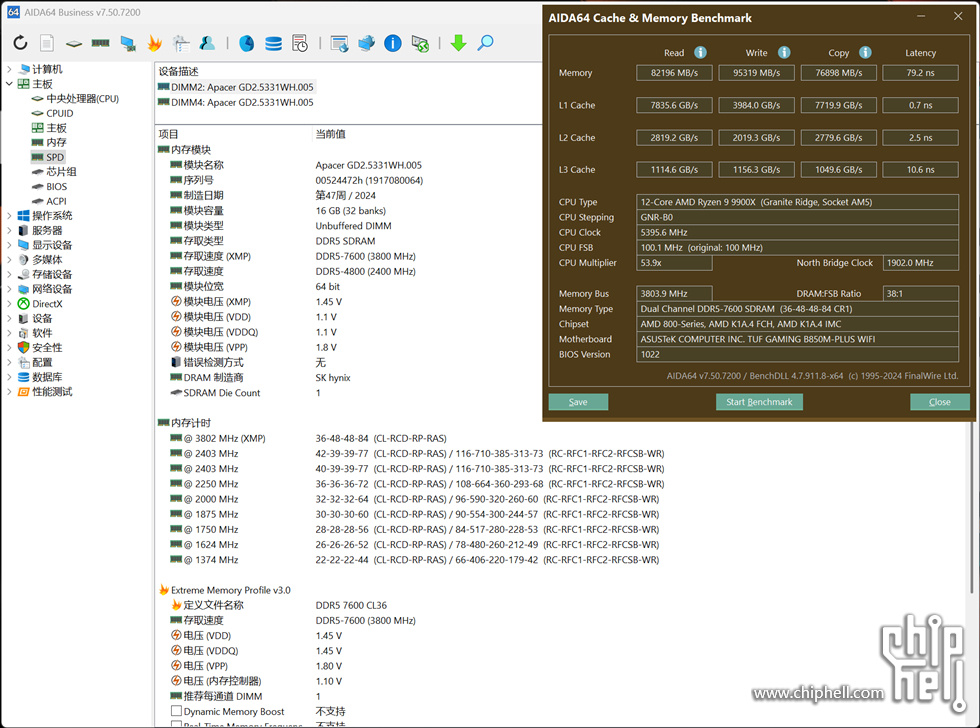Click the blue pie chart toolbar icon
This screenshot has height=728, width=980.
247,43
